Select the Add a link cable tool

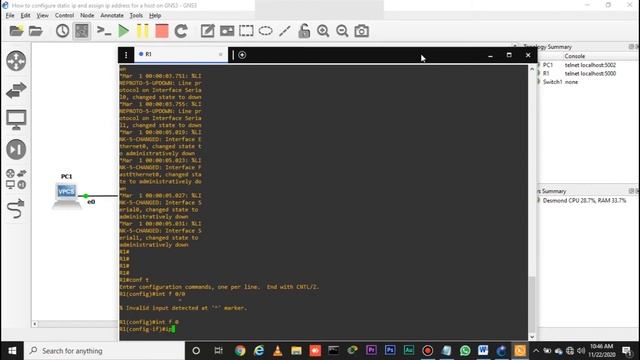pos(16,209)
